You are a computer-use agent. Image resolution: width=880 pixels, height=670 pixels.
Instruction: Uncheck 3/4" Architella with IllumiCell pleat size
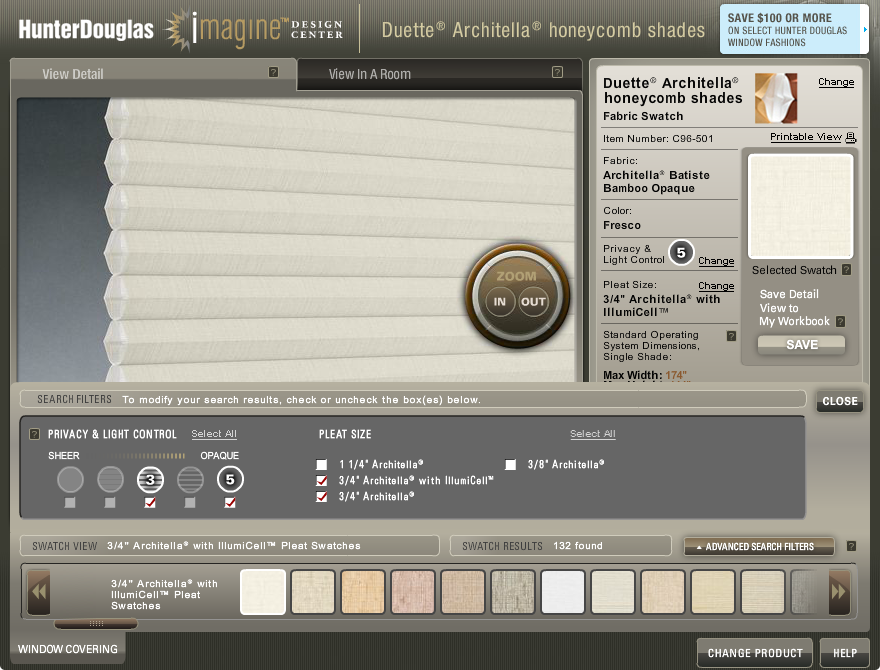pyautogui.click(x=322, y=481)
